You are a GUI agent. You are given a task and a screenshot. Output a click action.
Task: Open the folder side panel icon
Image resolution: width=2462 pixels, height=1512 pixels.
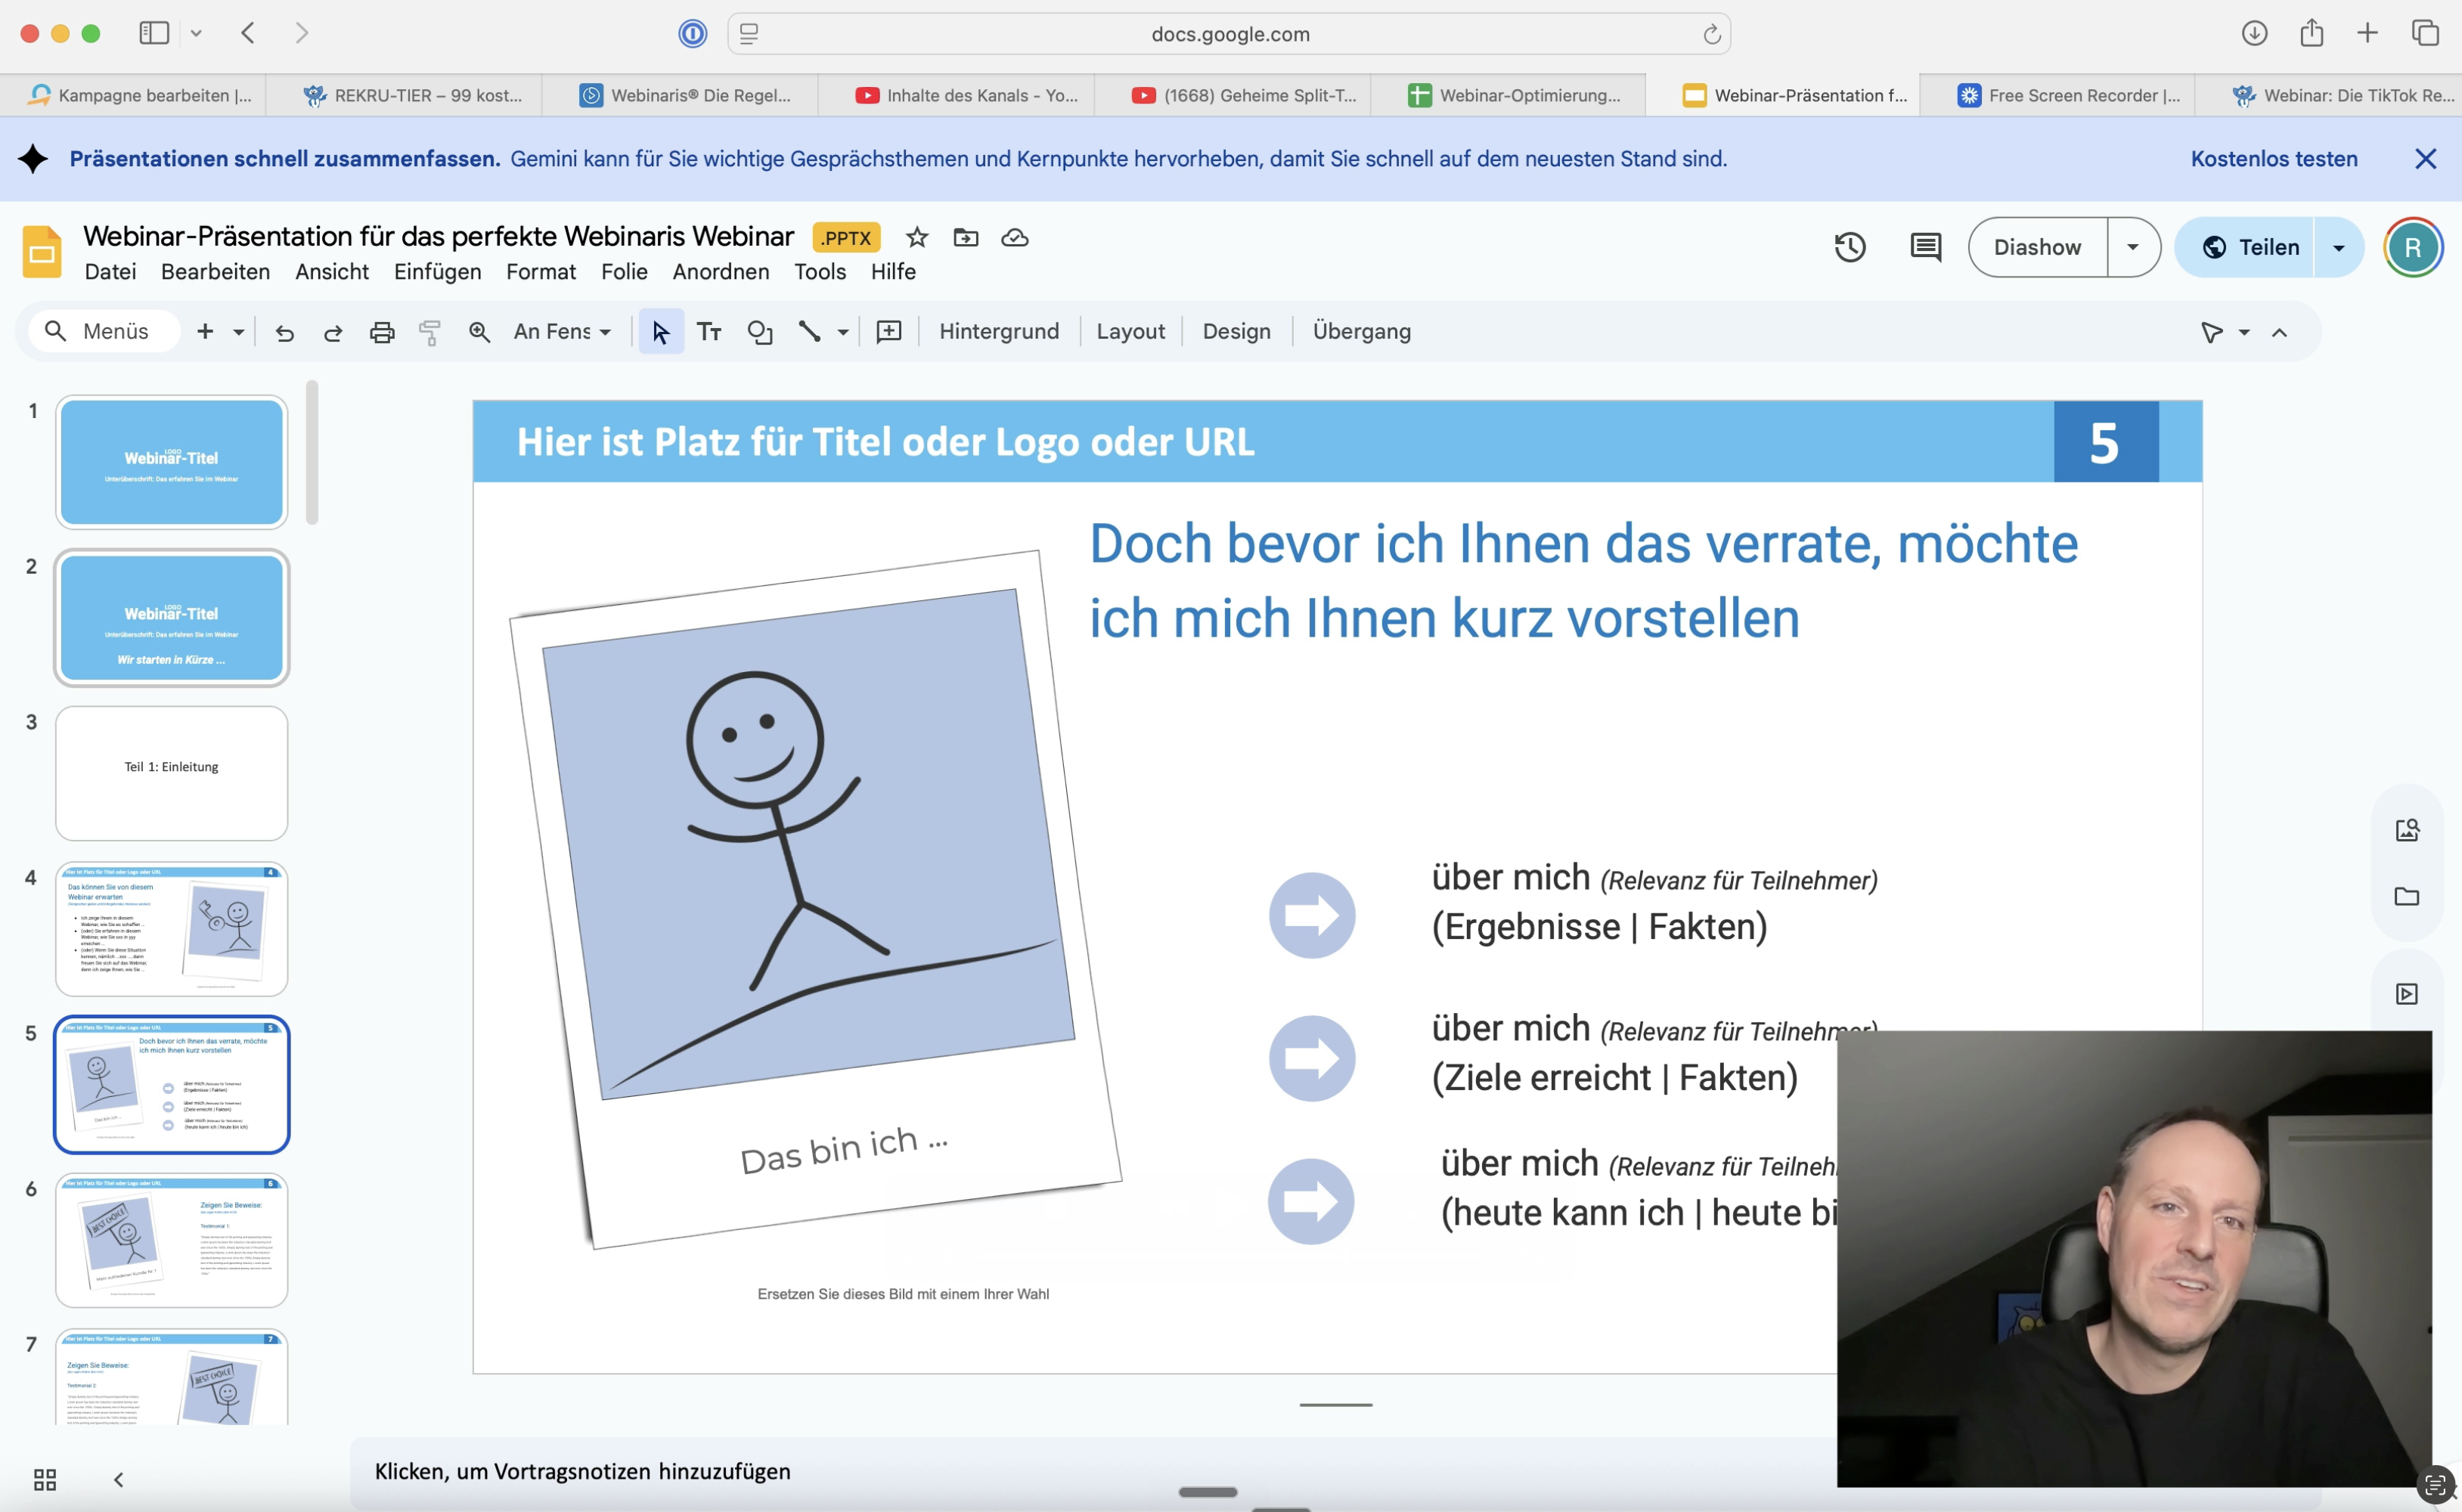click(2407, 896)
